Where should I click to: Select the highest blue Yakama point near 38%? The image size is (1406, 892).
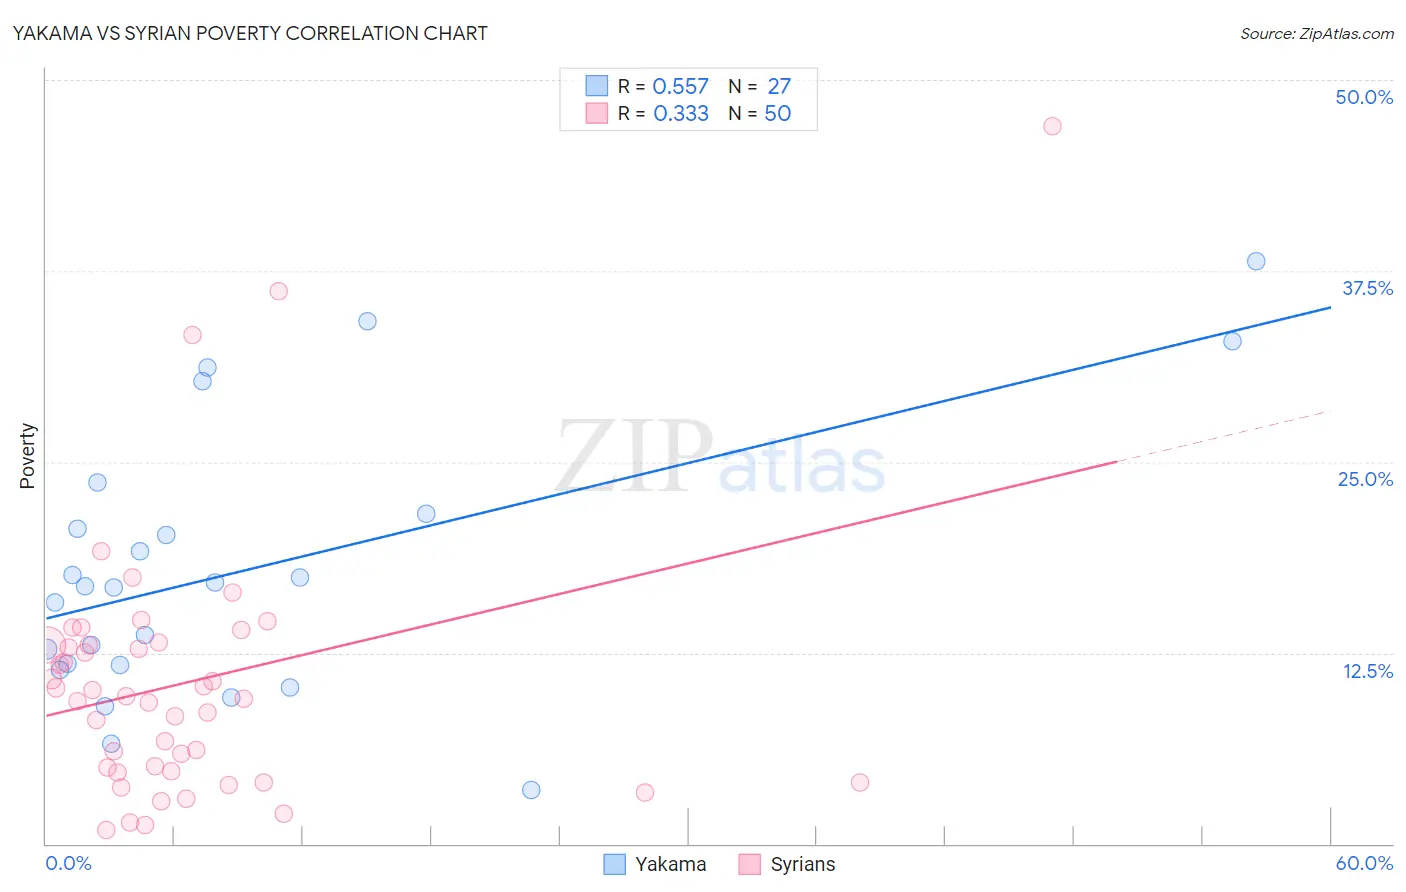point(1256,261)
